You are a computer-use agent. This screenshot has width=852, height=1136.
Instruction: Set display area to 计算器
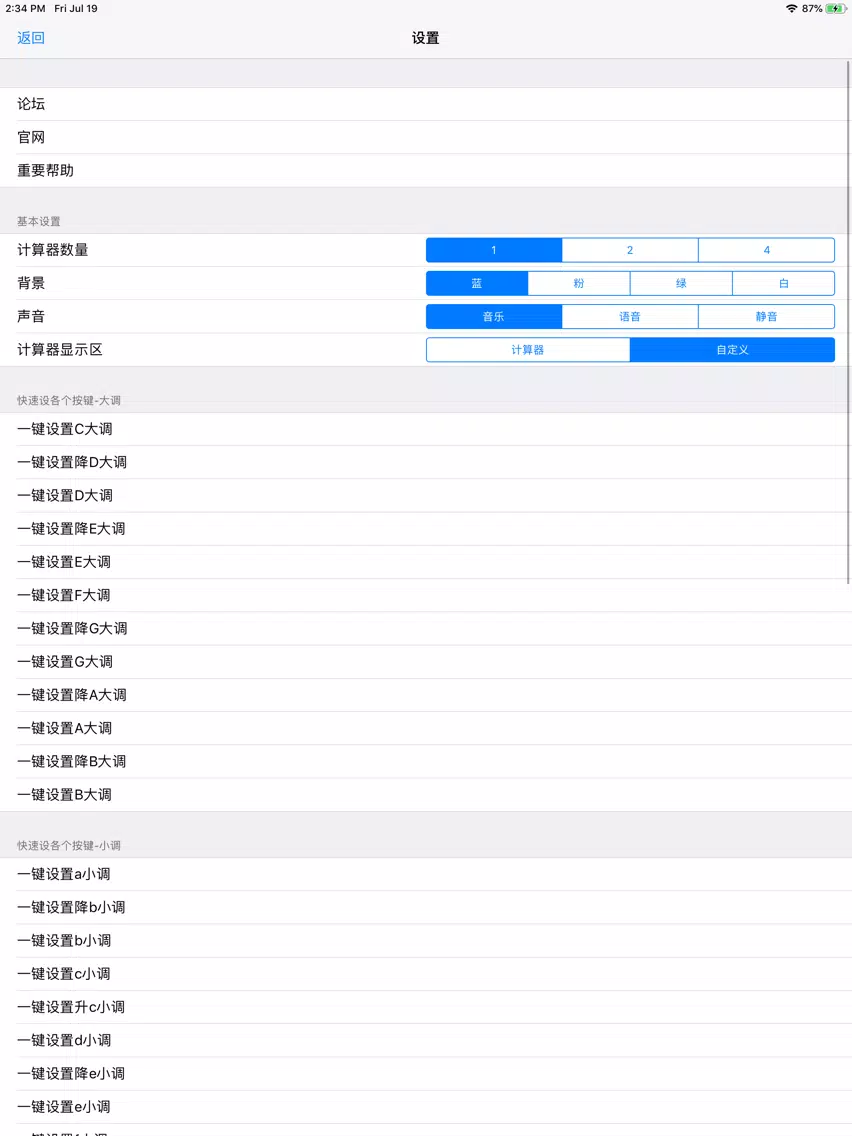528,350
